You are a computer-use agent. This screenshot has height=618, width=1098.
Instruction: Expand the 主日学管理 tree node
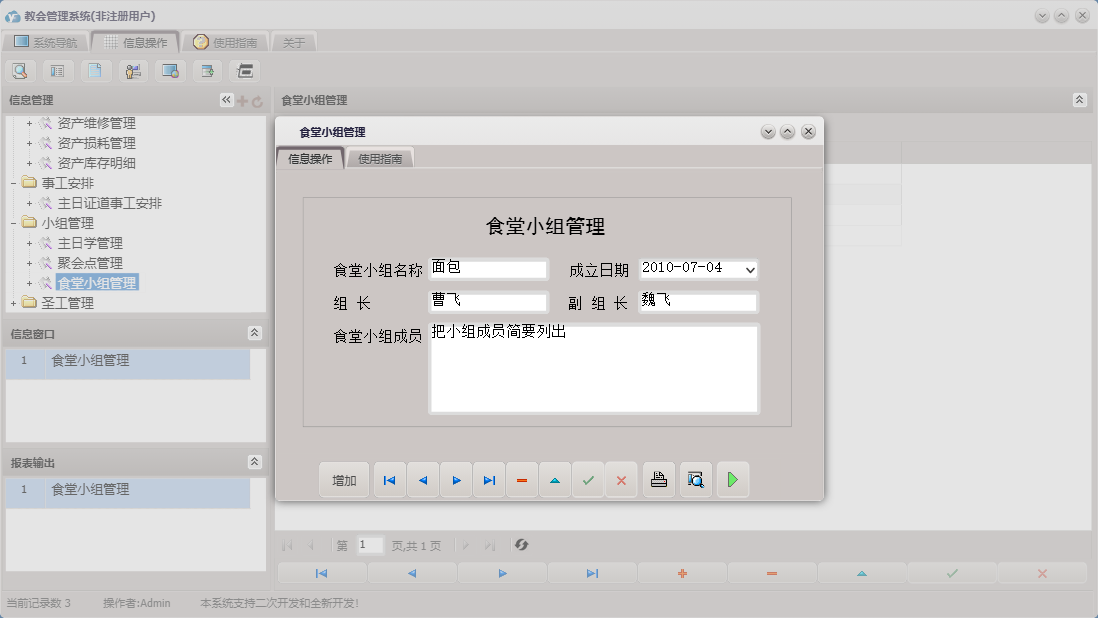pos(29,244)
